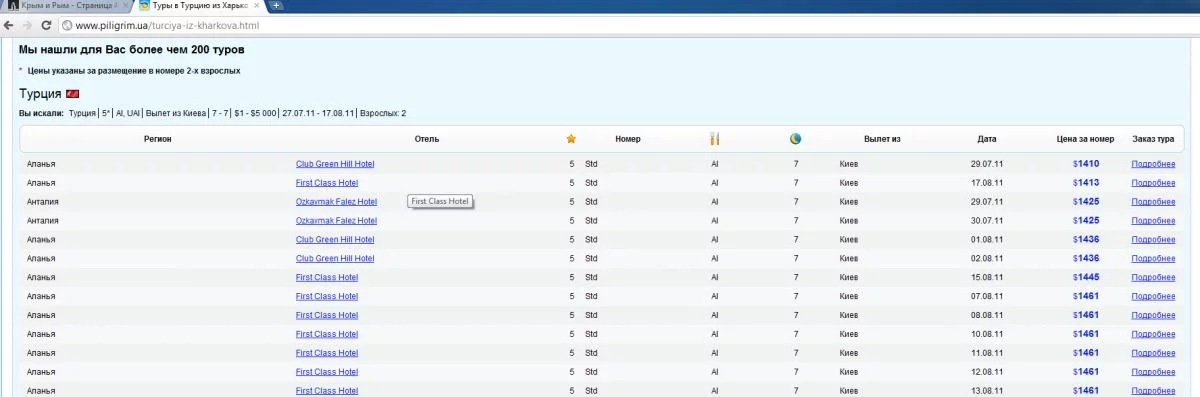Click the Turkey flag icon beside Турция
1200x397 pixels.
72,94
